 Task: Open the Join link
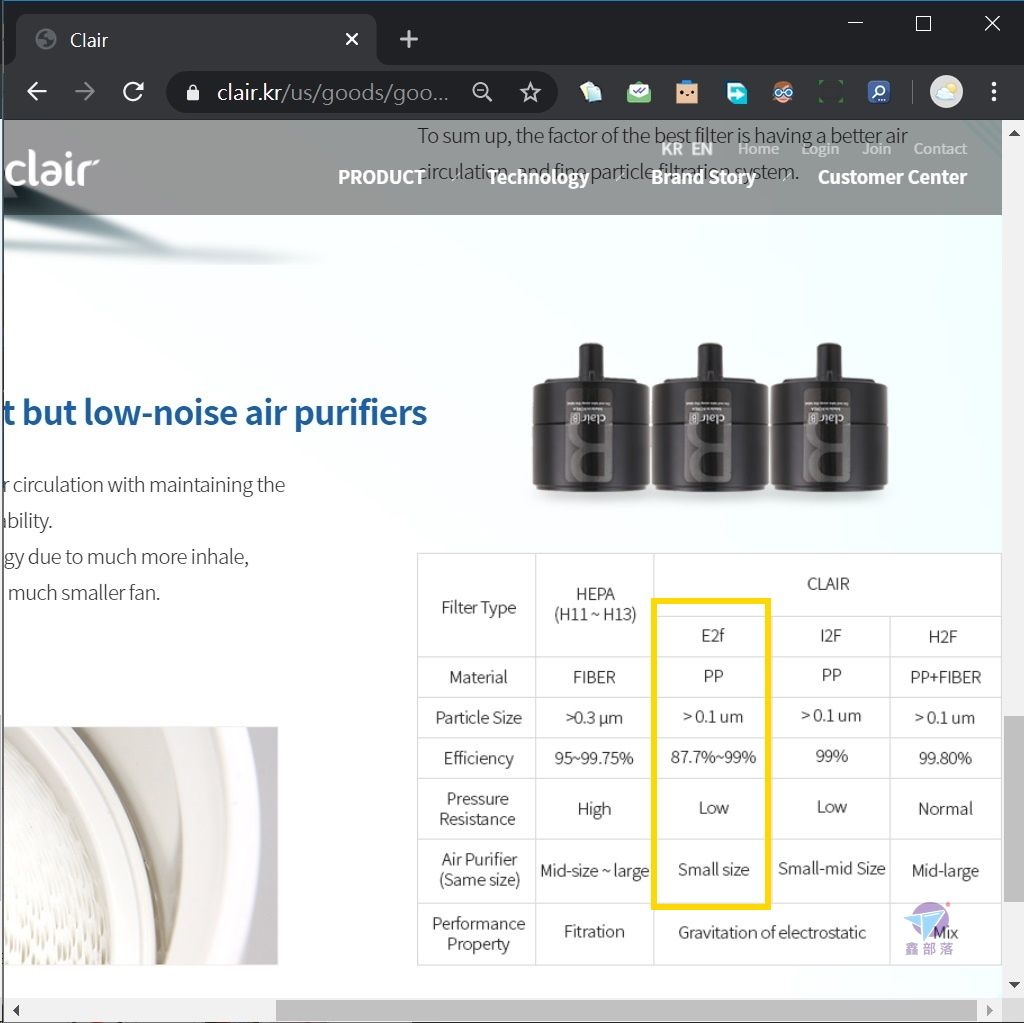(x=876, y=149)
